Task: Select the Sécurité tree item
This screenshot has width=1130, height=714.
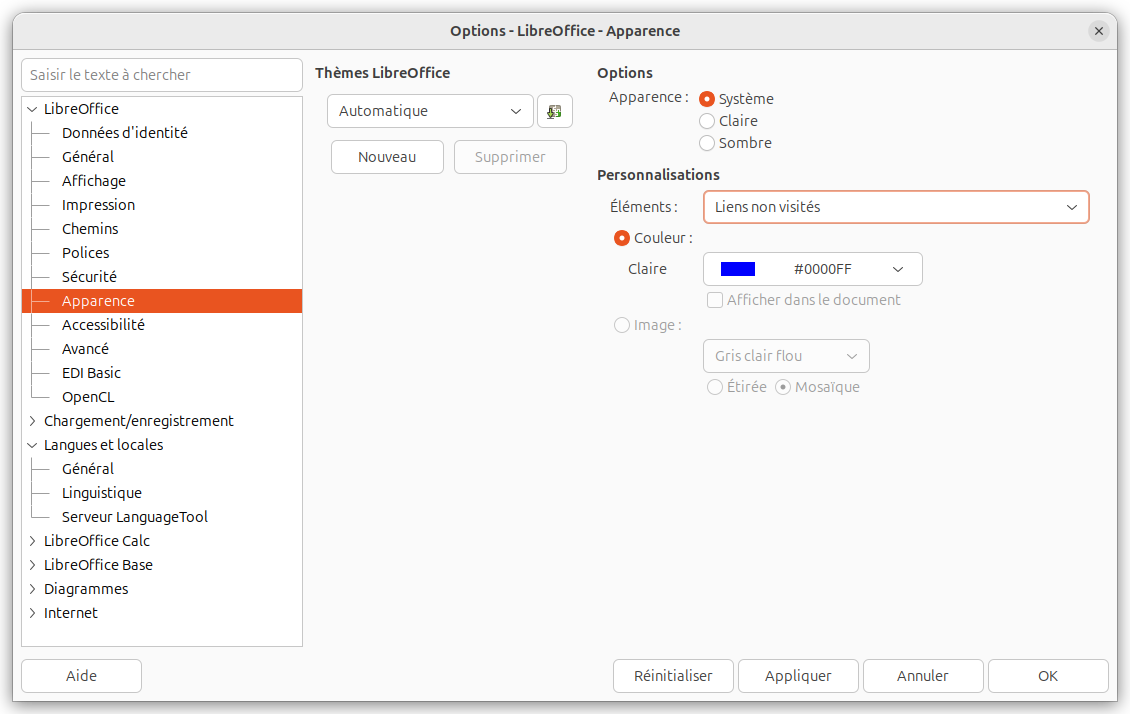Action: 89,277
